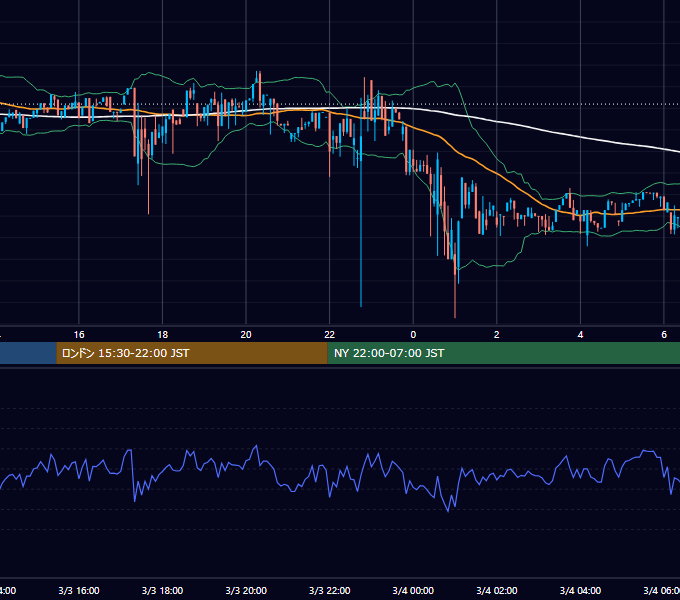The height and width of the screenshot is (600, 680).
Task: Click the "3/3 18:00" label on the indicator axis
Action: point(163,590)
